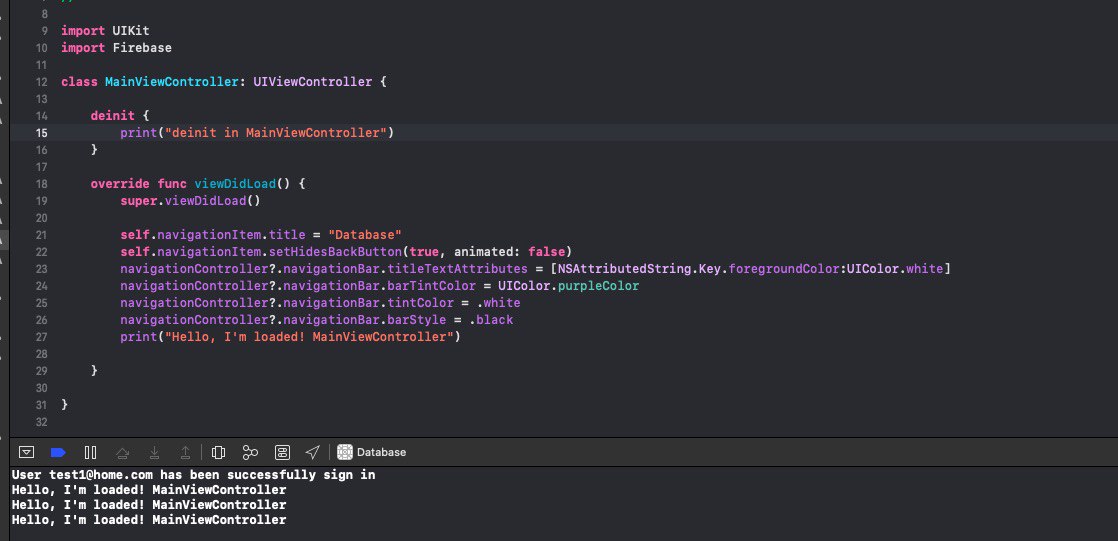Image resolution: width=1118 pixels, height=541 pixels.
Task: Click Simulate Location arrow icon
Action: tap(312, 452)
